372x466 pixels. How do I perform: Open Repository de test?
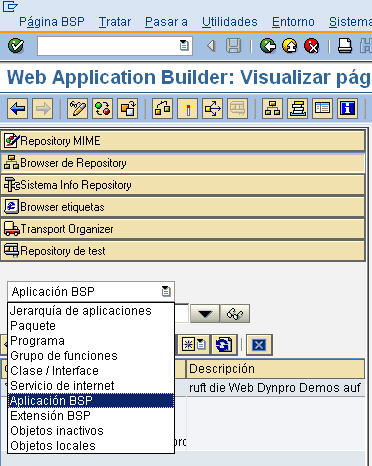click(183, 251)
